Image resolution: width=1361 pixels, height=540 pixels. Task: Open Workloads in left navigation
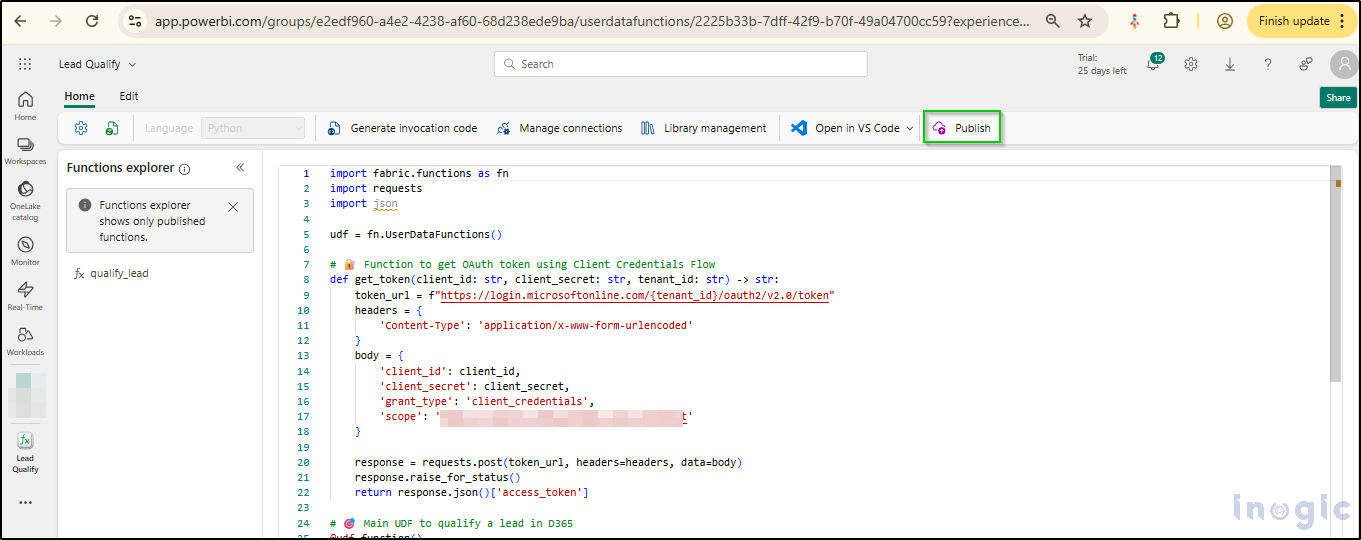25,340
